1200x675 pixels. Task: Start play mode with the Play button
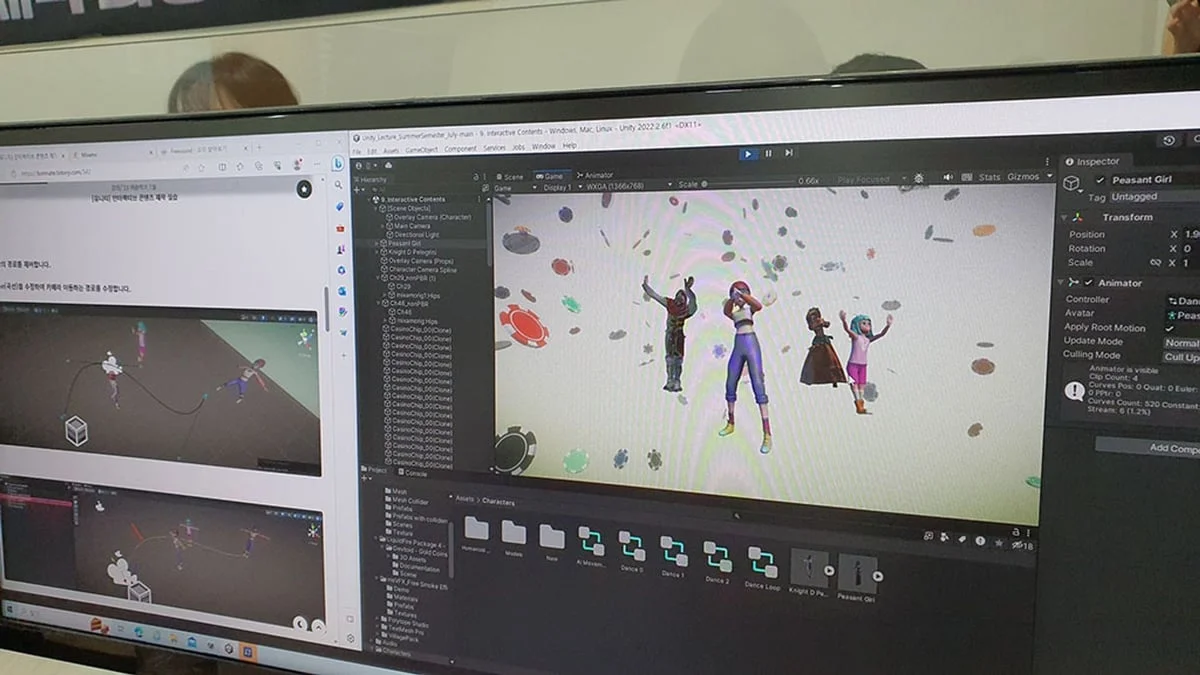pos(748,154)
